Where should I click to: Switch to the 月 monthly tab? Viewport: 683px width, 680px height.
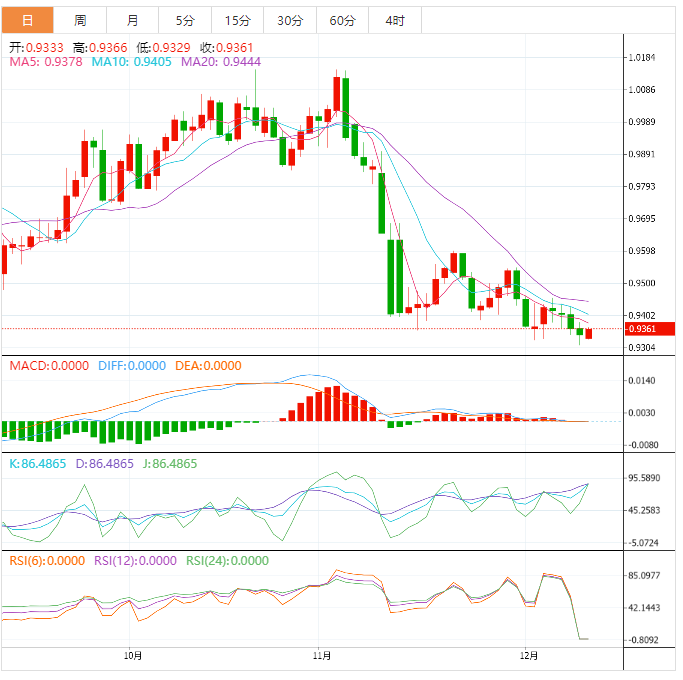[x=132, y=20]
